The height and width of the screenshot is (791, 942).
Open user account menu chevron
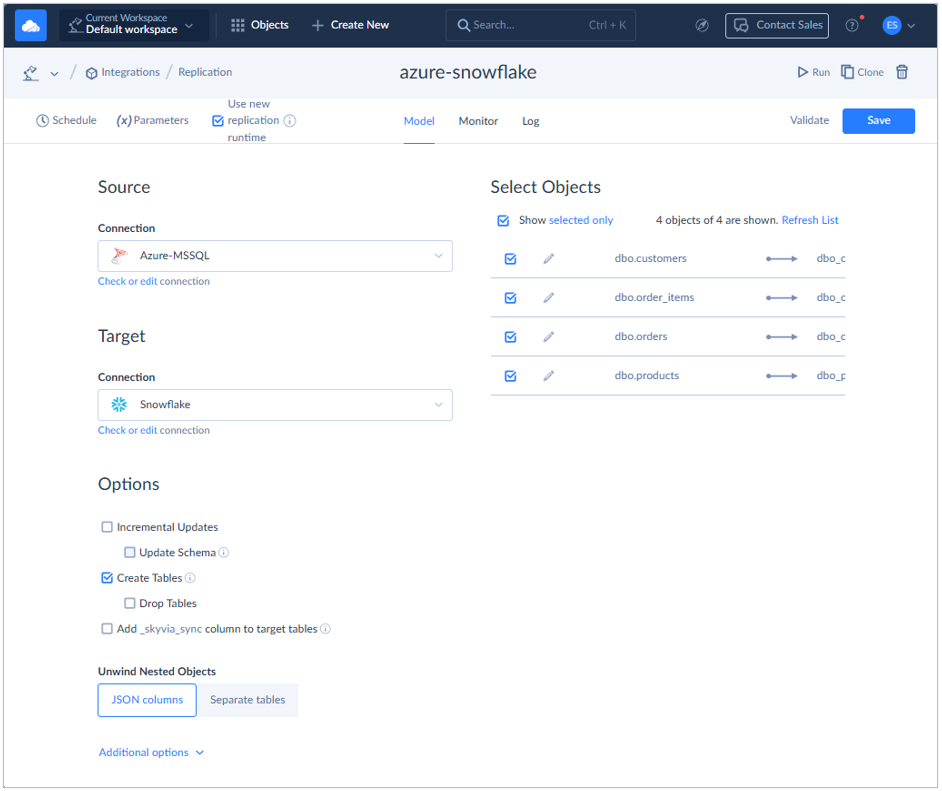pyautogui.click(x=911, y=26)
